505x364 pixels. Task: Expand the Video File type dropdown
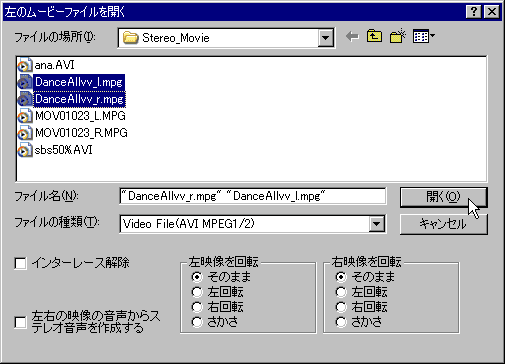377,224
